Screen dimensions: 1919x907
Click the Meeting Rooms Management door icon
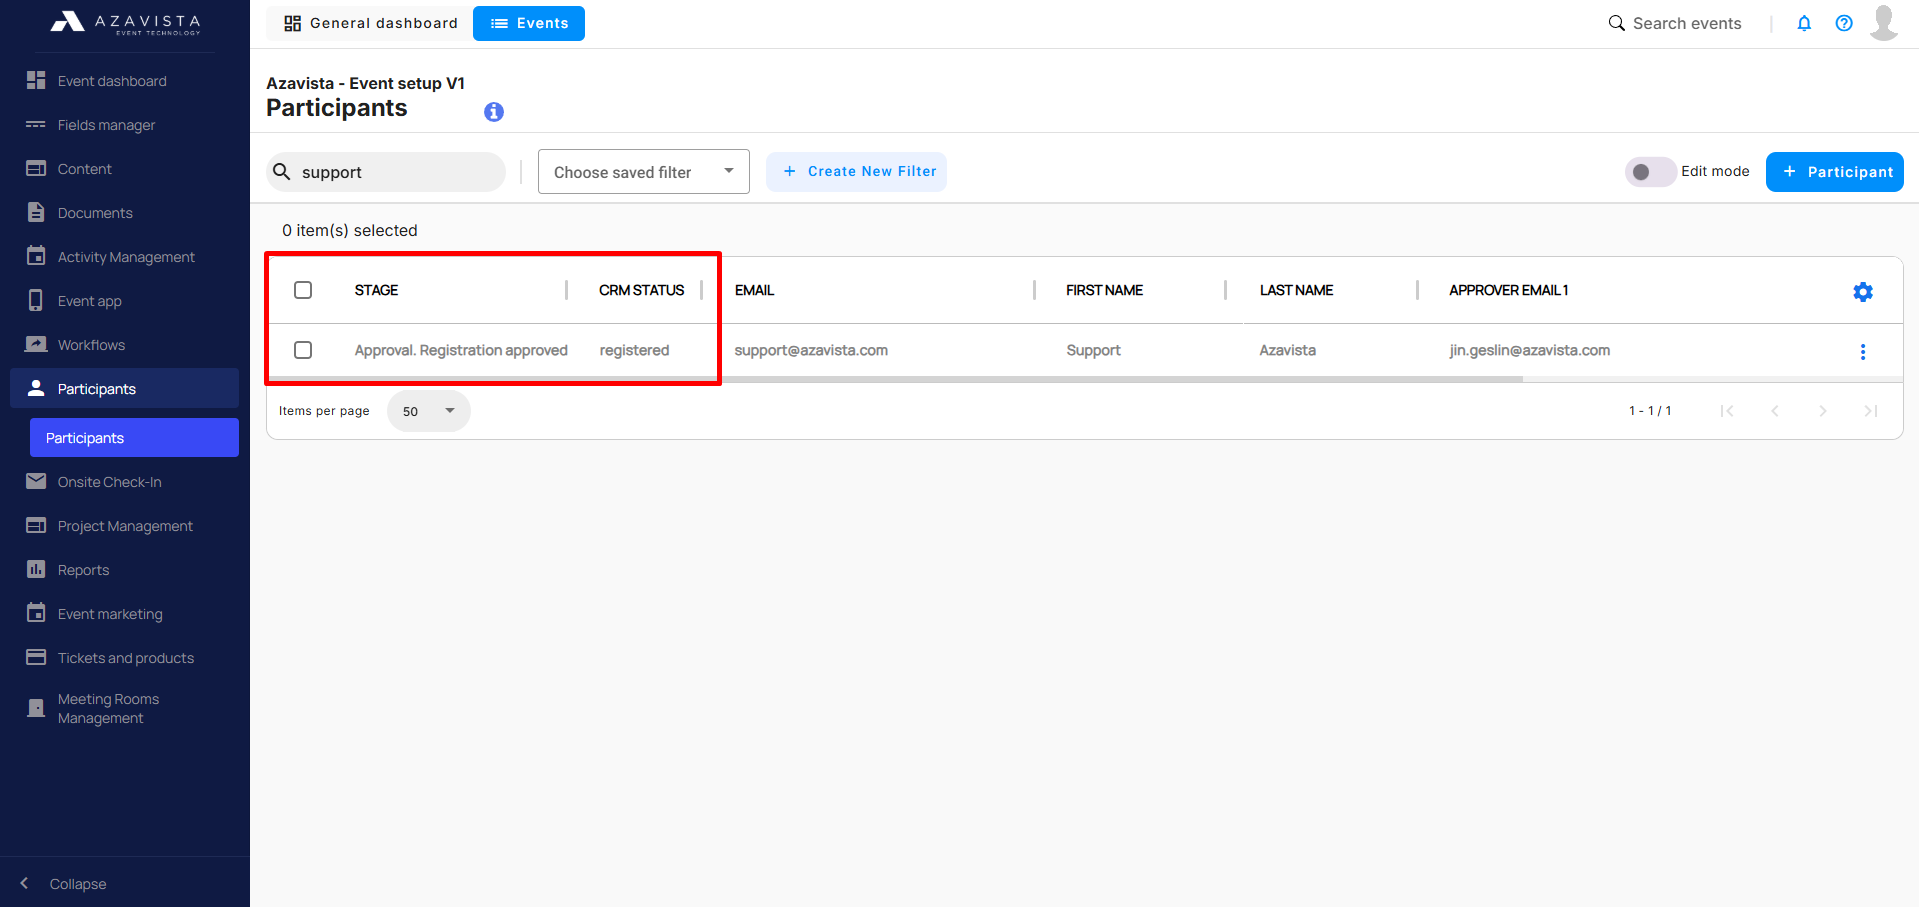36,708
